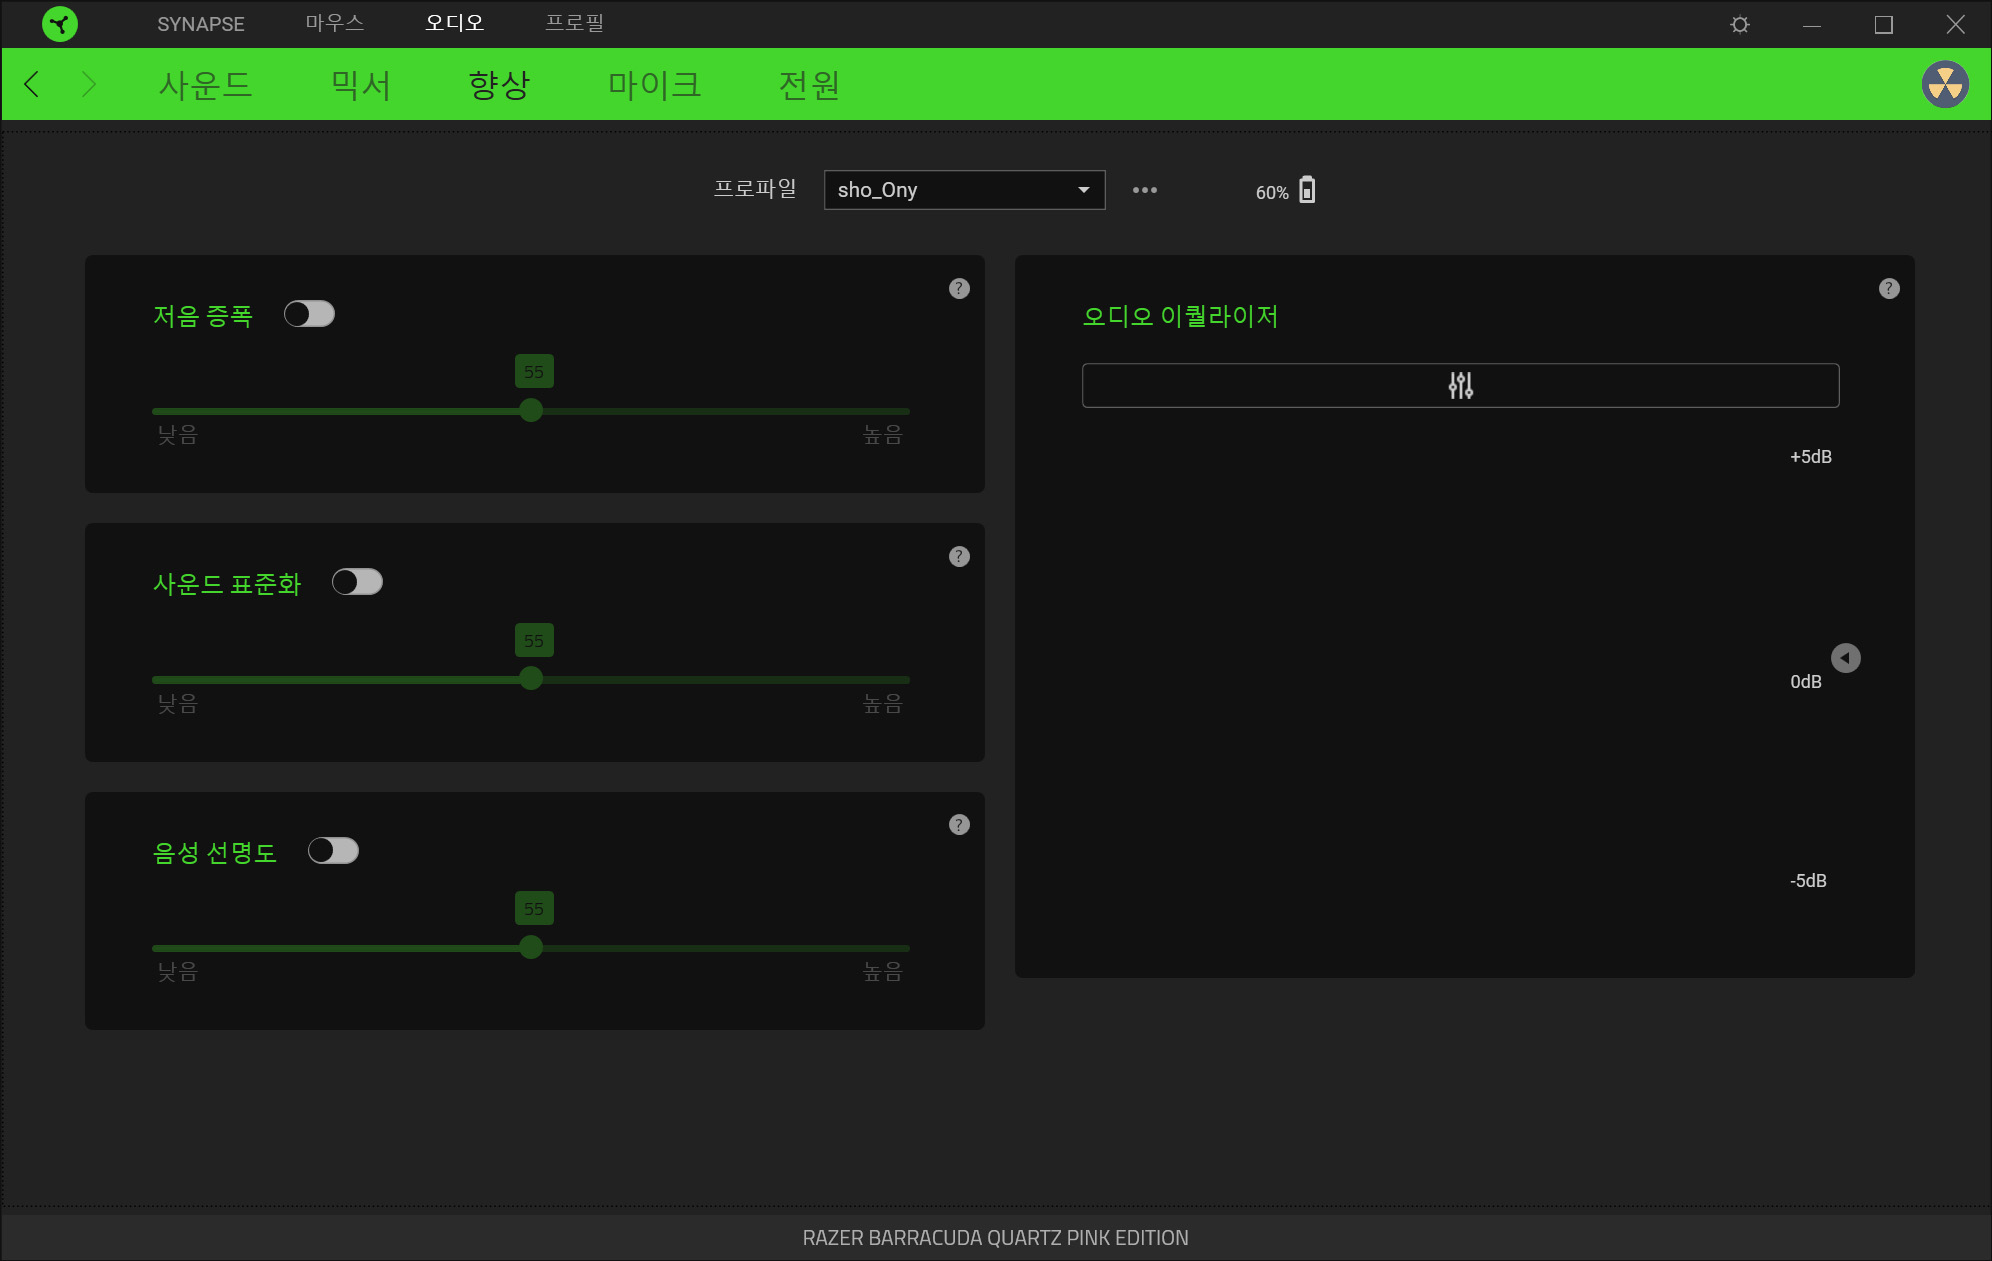Open the sho_Ony profile dropdown

[964, 190]
